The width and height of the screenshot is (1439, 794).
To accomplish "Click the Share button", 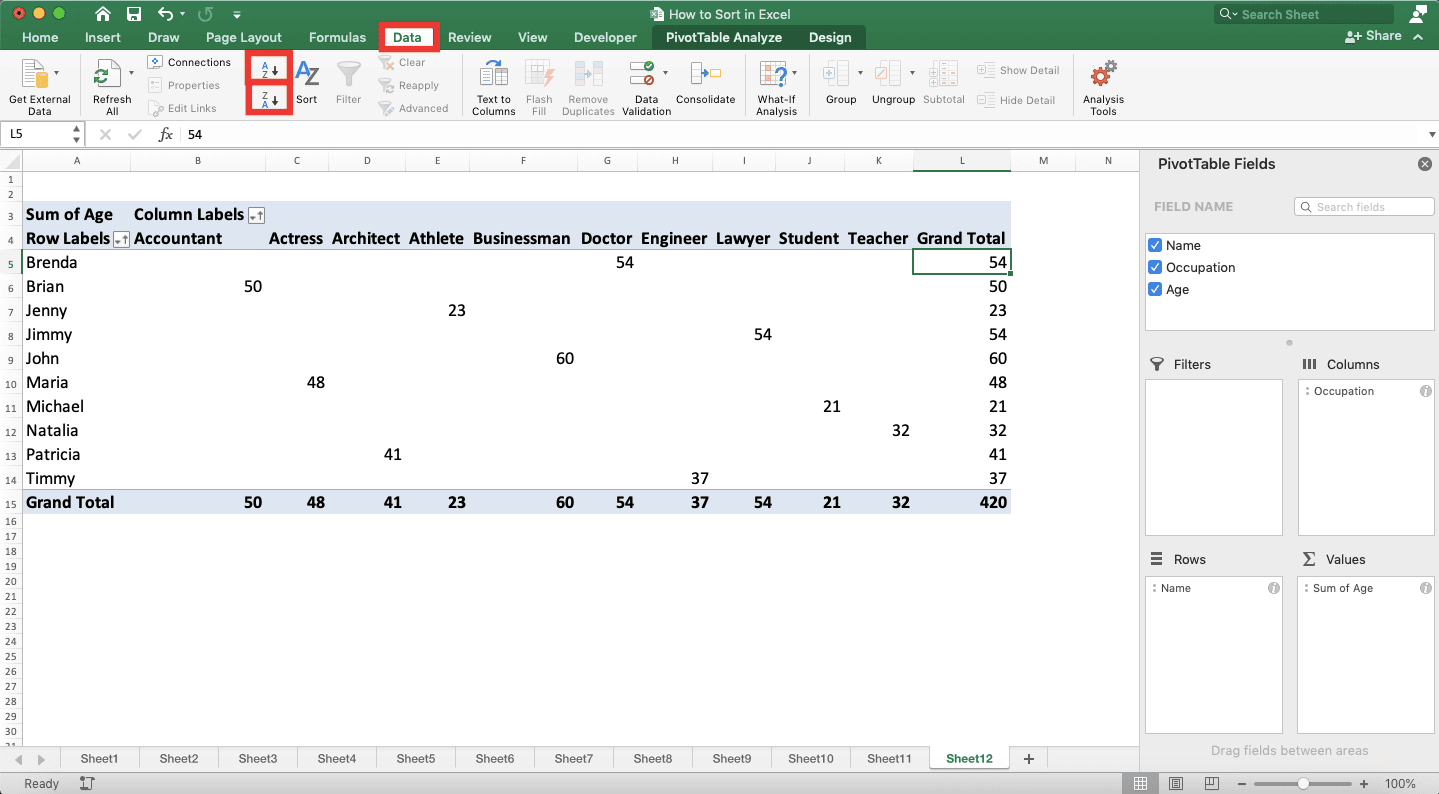I will point(1373,36).
